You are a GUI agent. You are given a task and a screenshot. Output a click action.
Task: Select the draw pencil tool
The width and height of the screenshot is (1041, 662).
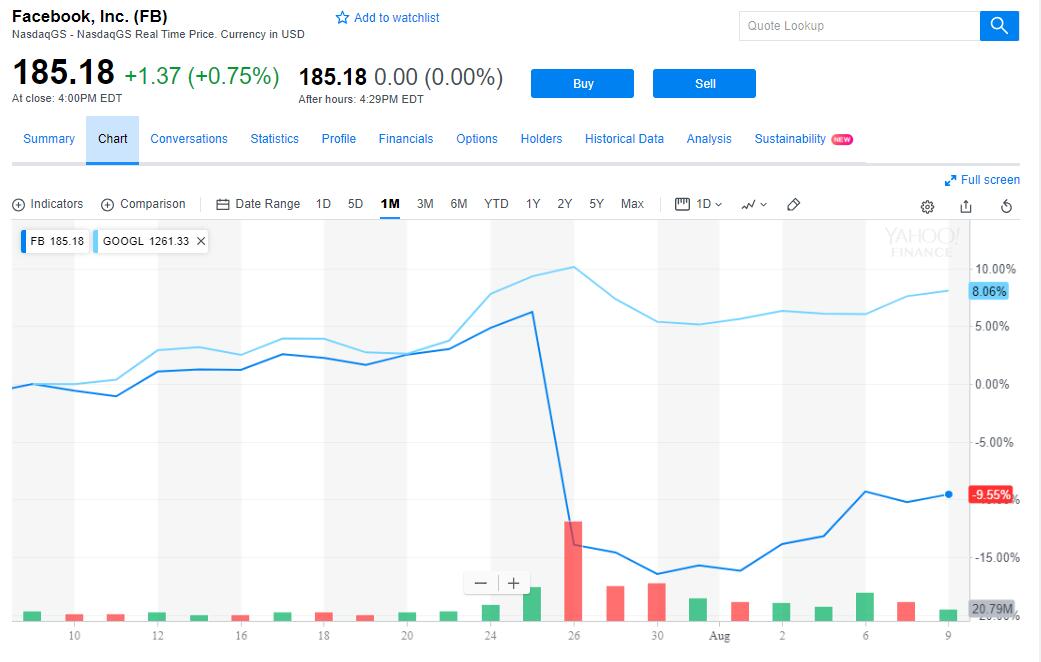point(793,205)
